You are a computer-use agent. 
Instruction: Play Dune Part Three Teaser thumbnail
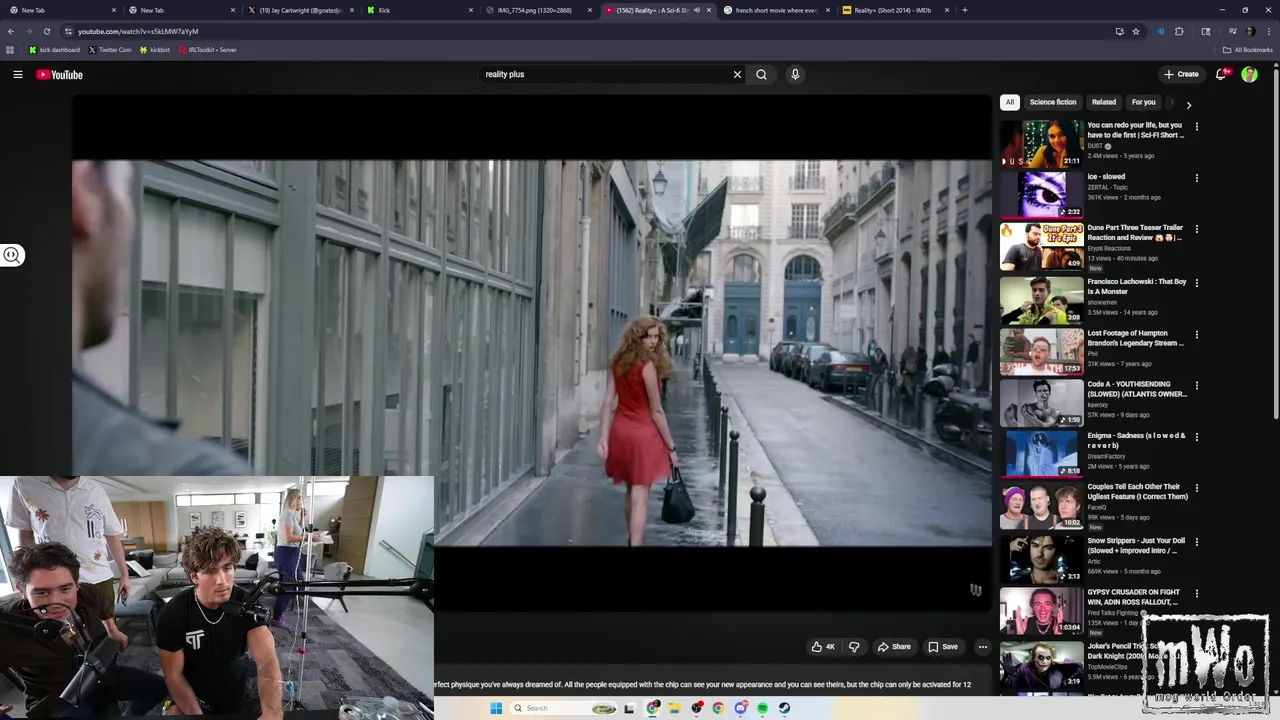(1041, 246)
